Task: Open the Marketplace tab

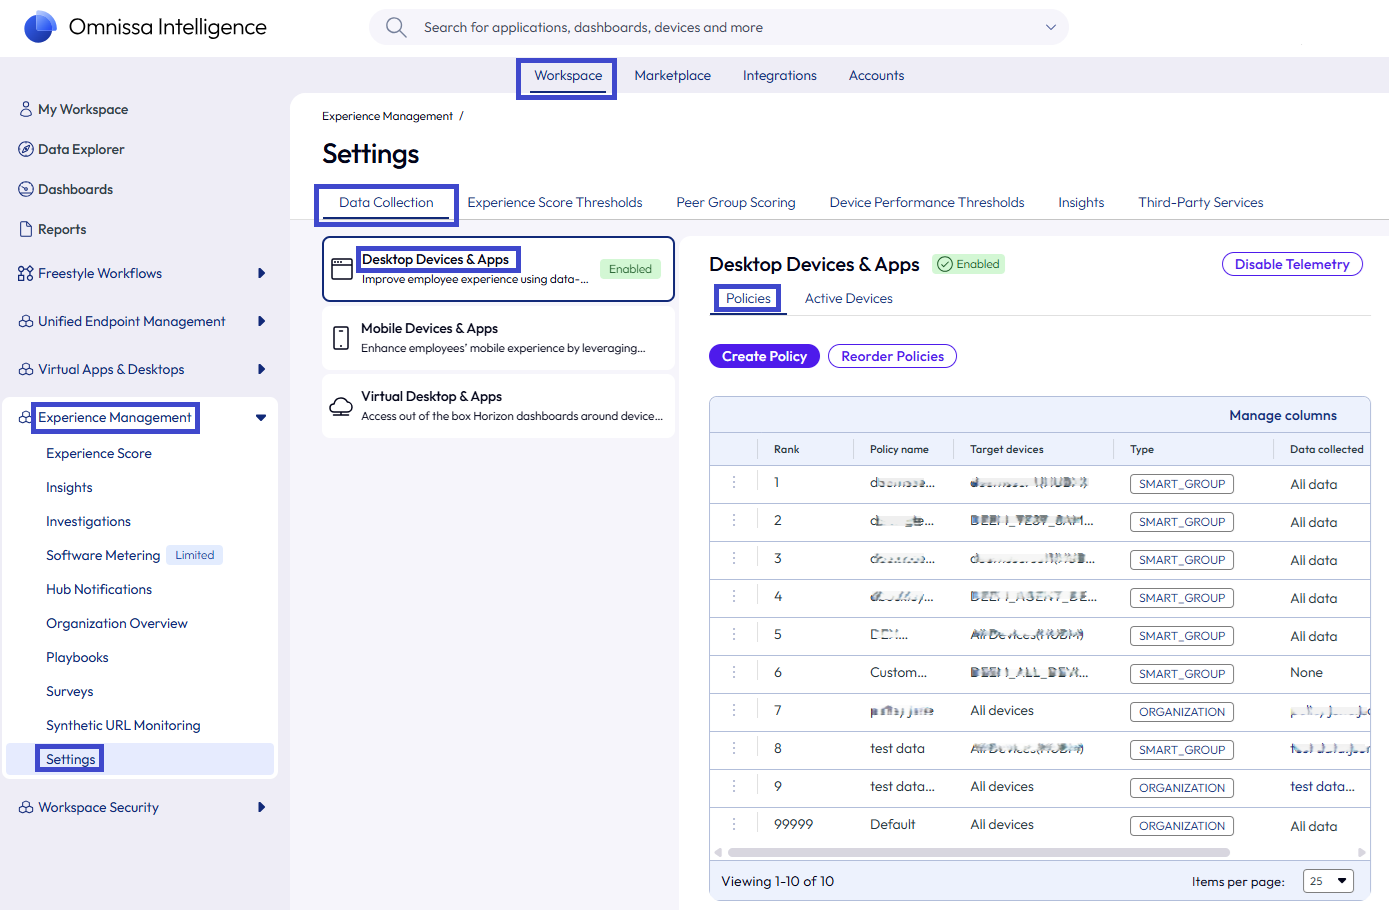Action: 672,76
